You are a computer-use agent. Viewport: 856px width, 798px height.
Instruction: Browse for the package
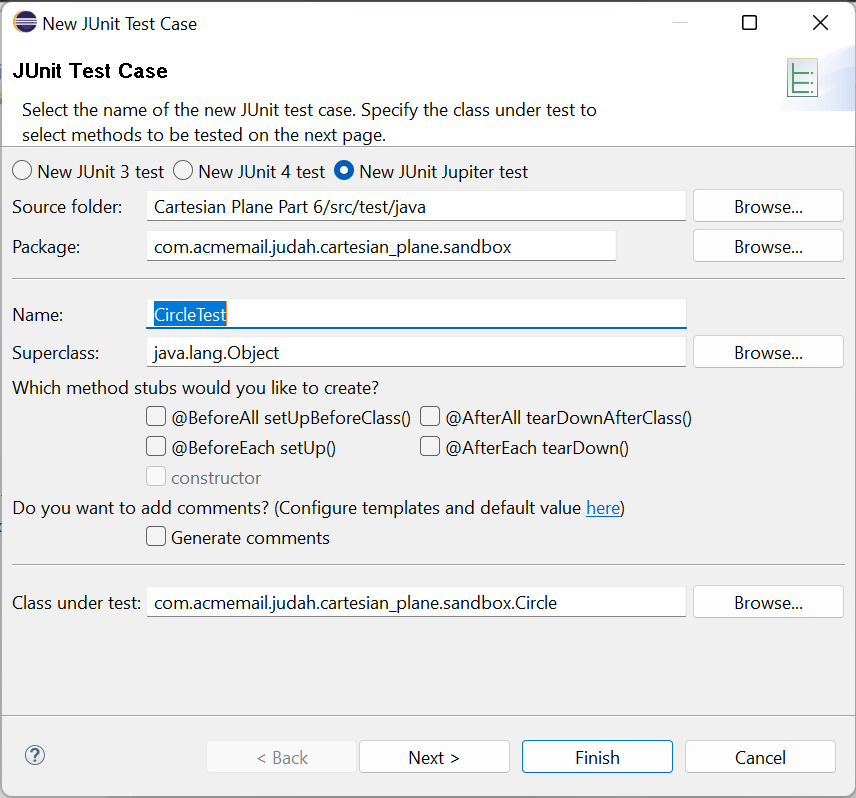768,246
